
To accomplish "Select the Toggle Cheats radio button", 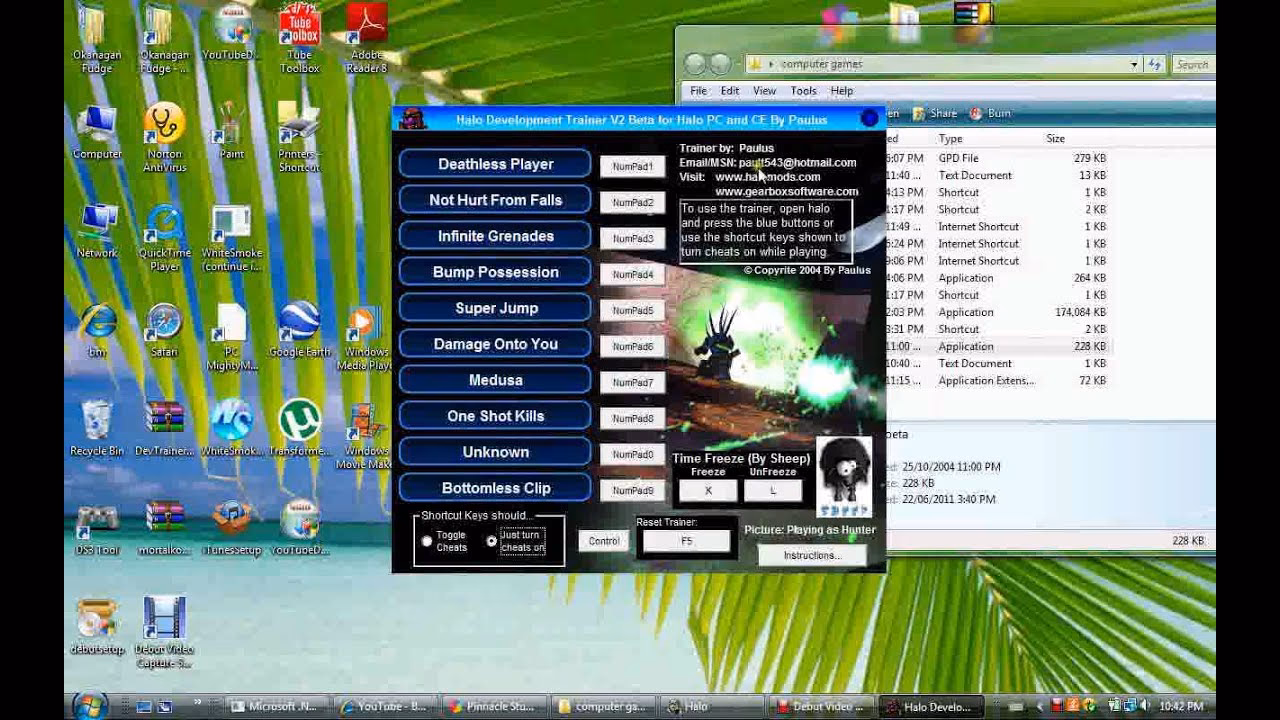I will (427, 541).
